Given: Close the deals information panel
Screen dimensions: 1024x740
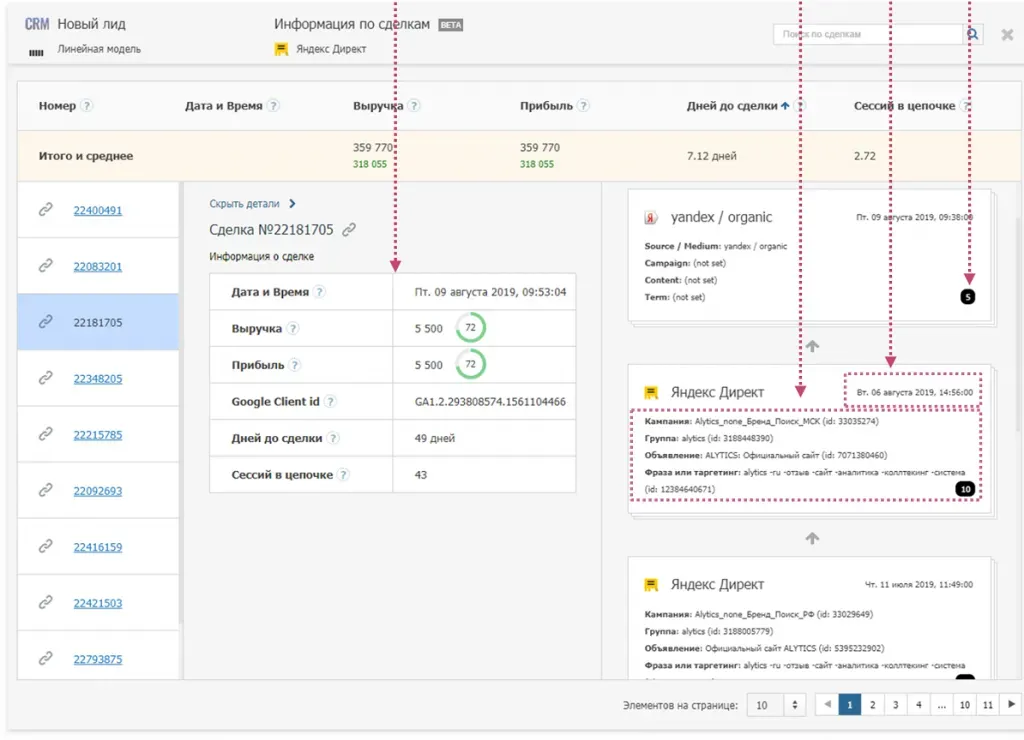Looking at the screenshot, I should point(1007,35).
